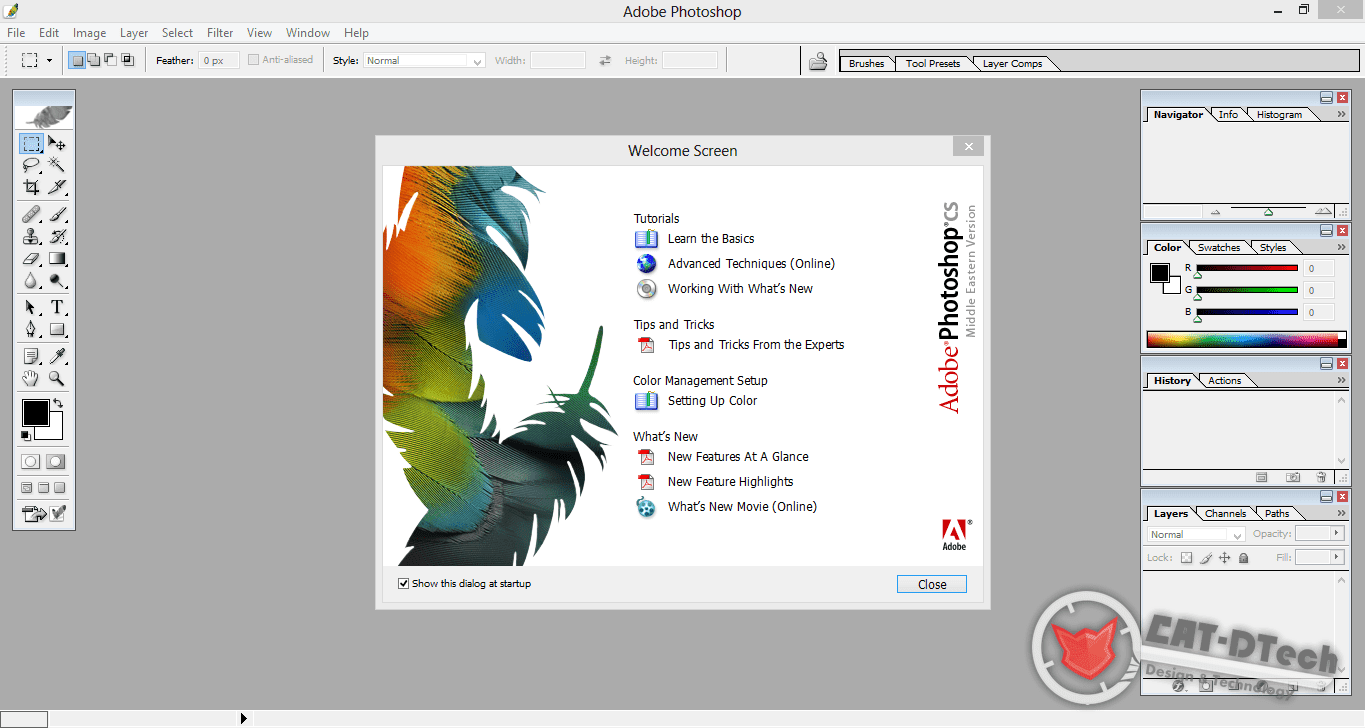The image size is (1365, 728).
Task: Select the Gradient tool
Action: (x=57, y=258)
